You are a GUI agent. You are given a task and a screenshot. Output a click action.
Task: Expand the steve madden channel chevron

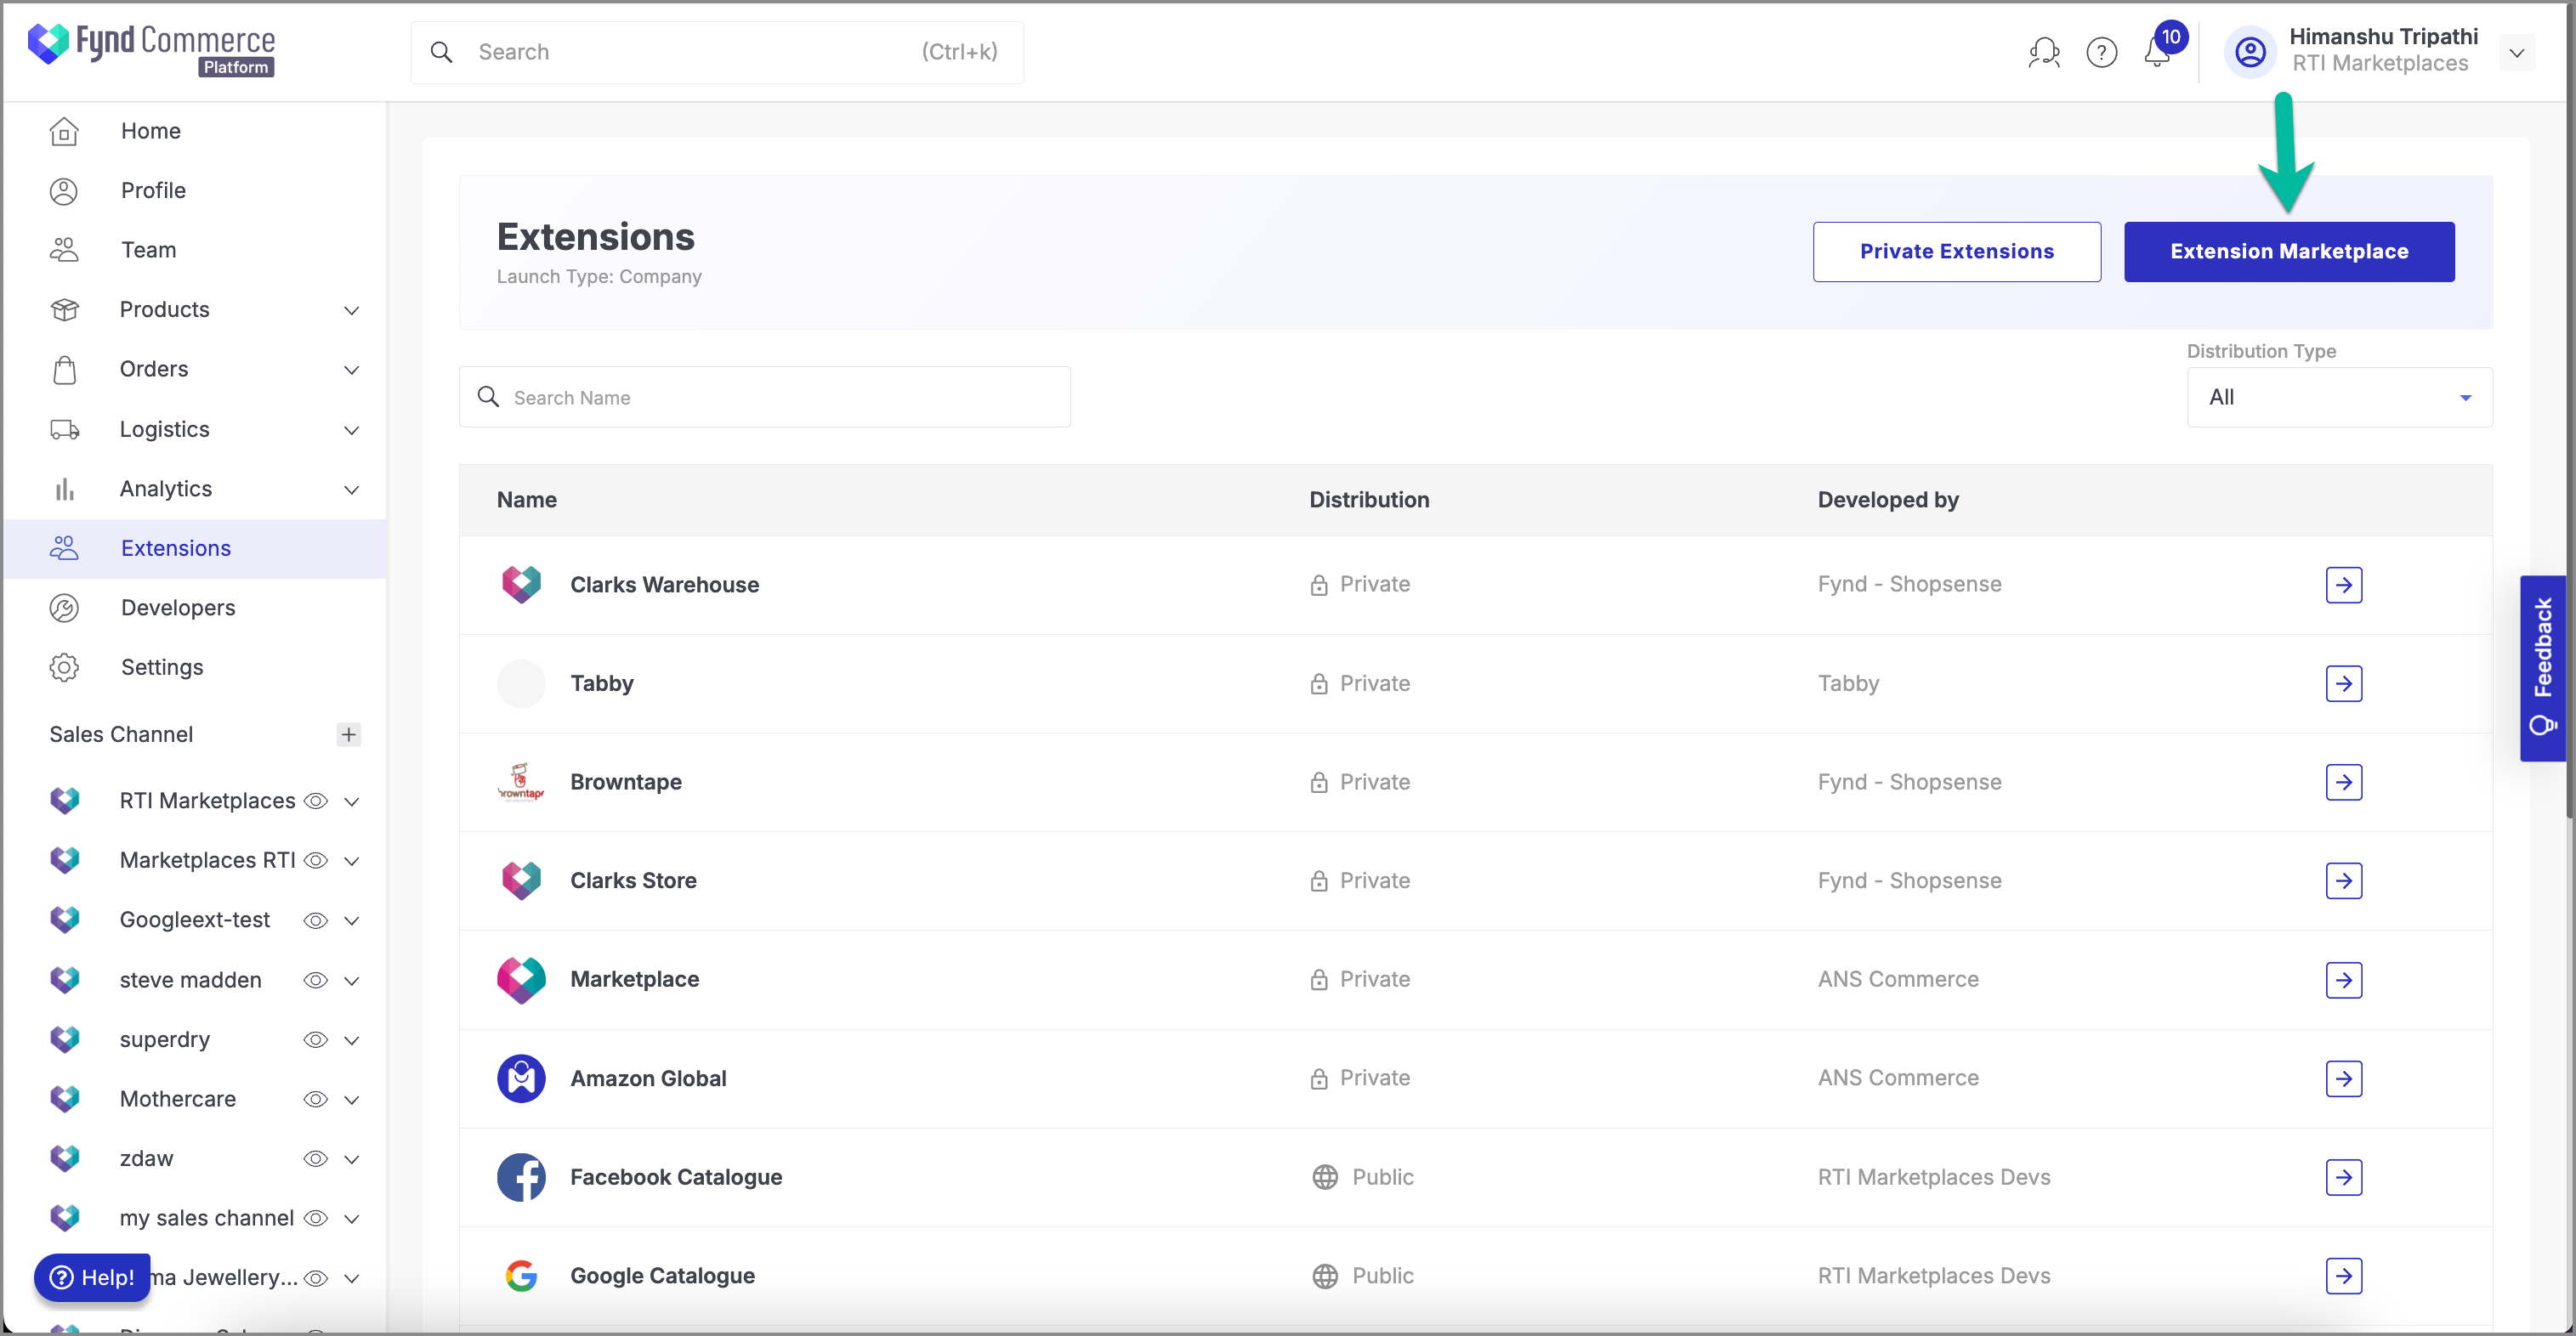(351, 980)
